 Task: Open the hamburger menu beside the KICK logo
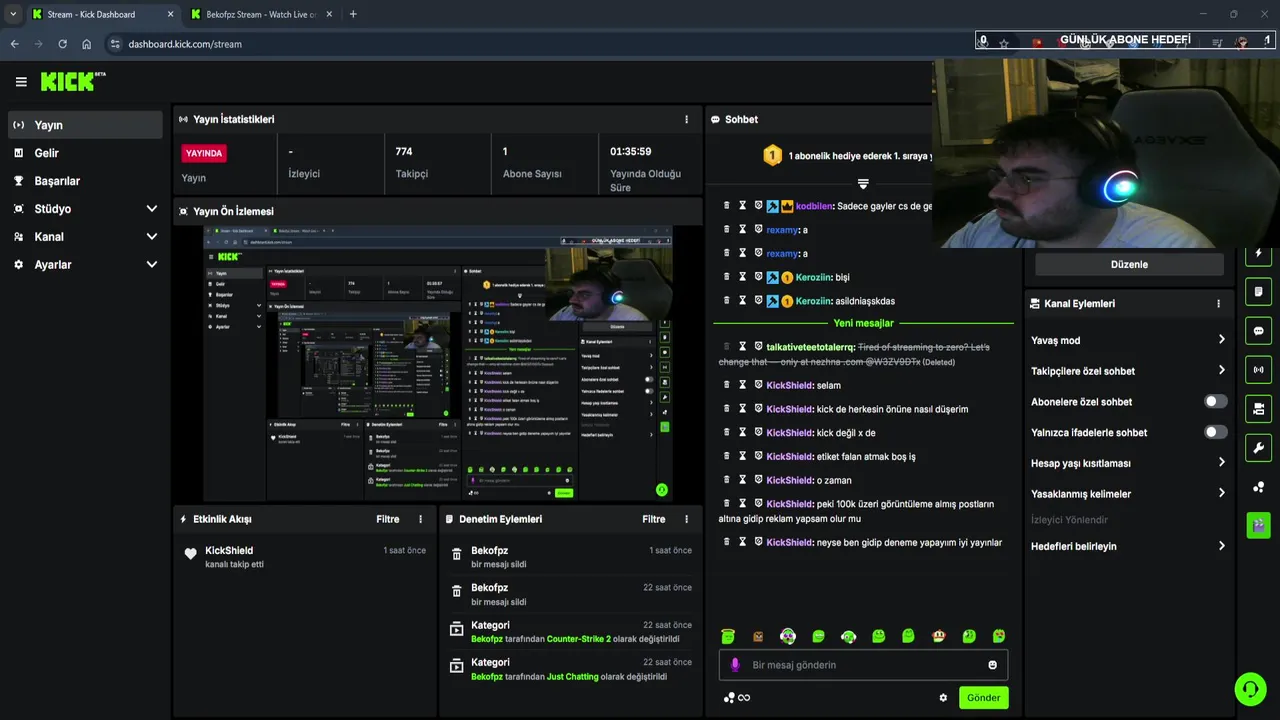[21, 82]
